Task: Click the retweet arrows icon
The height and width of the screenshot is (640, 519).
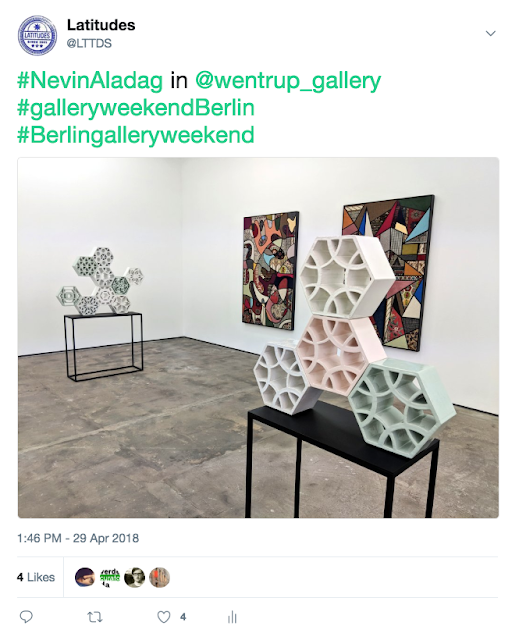Action: pyautogui.click(x=95, y=617)
